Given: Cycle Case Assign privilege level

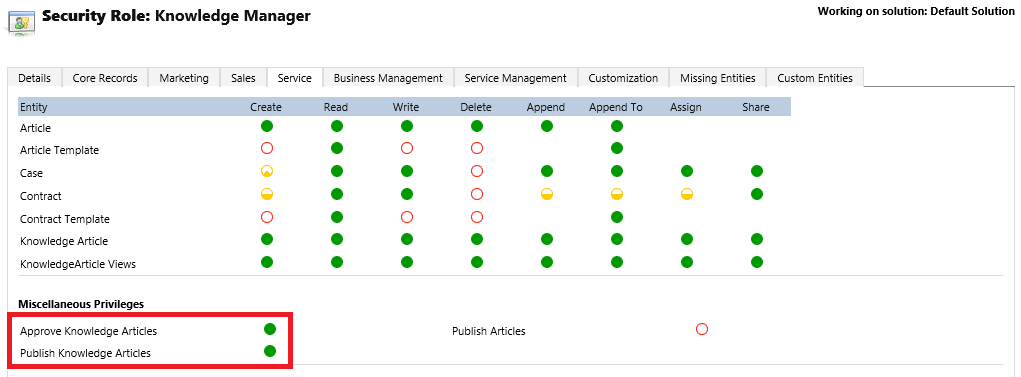Looking at the screenshot, I should tap(686, 171).
